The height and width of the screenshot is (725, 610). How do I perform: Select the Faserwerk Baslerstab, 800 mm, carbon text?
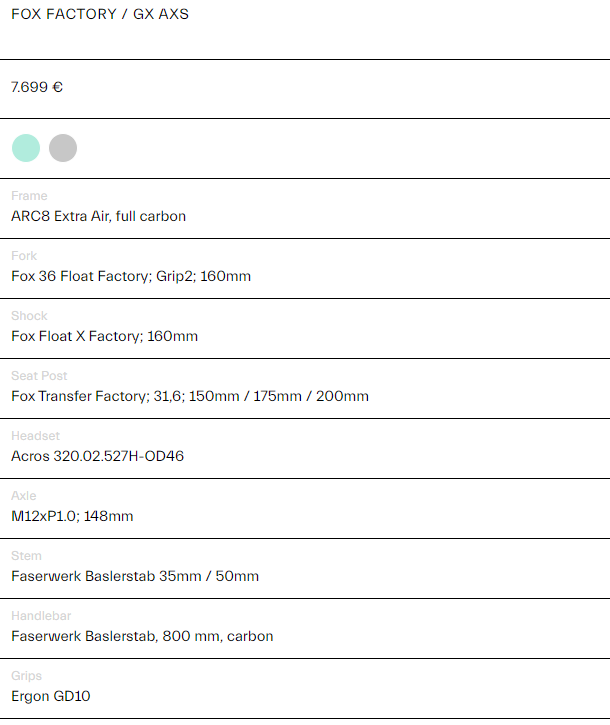142,636
